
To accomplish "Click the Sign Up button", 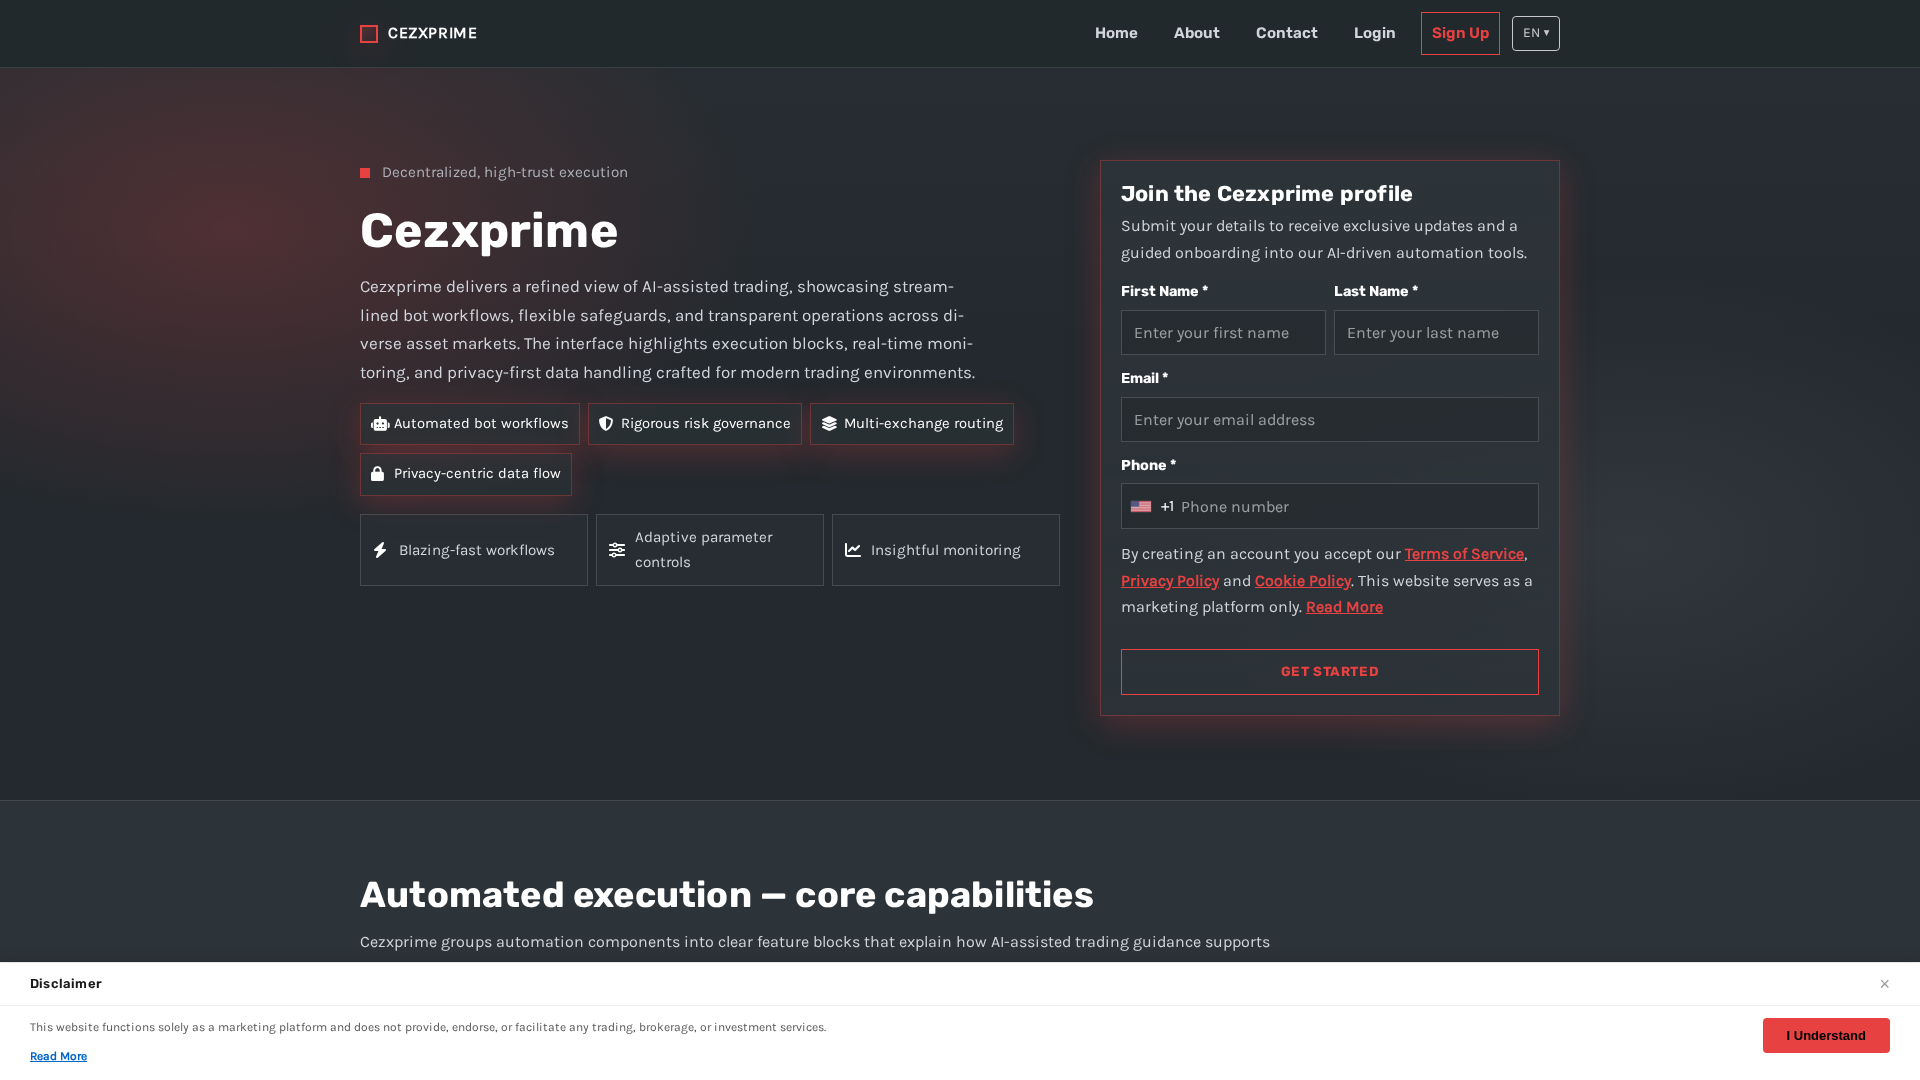I will [x=1460, y=33].
